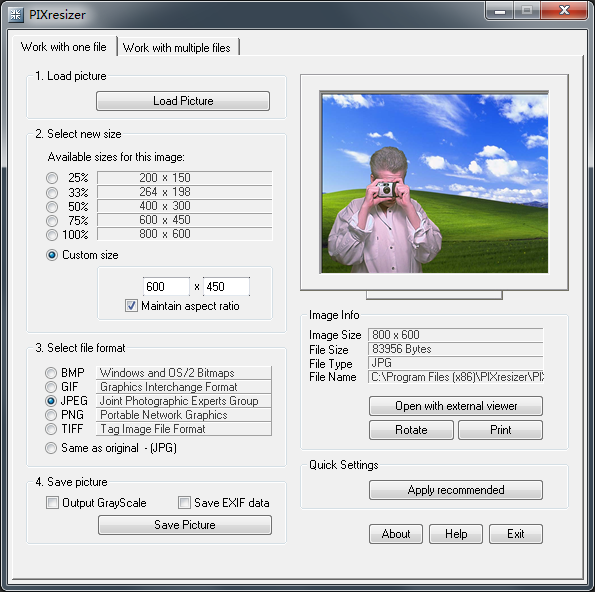
Task: Choose the JPEG file format
Action: pos(51,401)
